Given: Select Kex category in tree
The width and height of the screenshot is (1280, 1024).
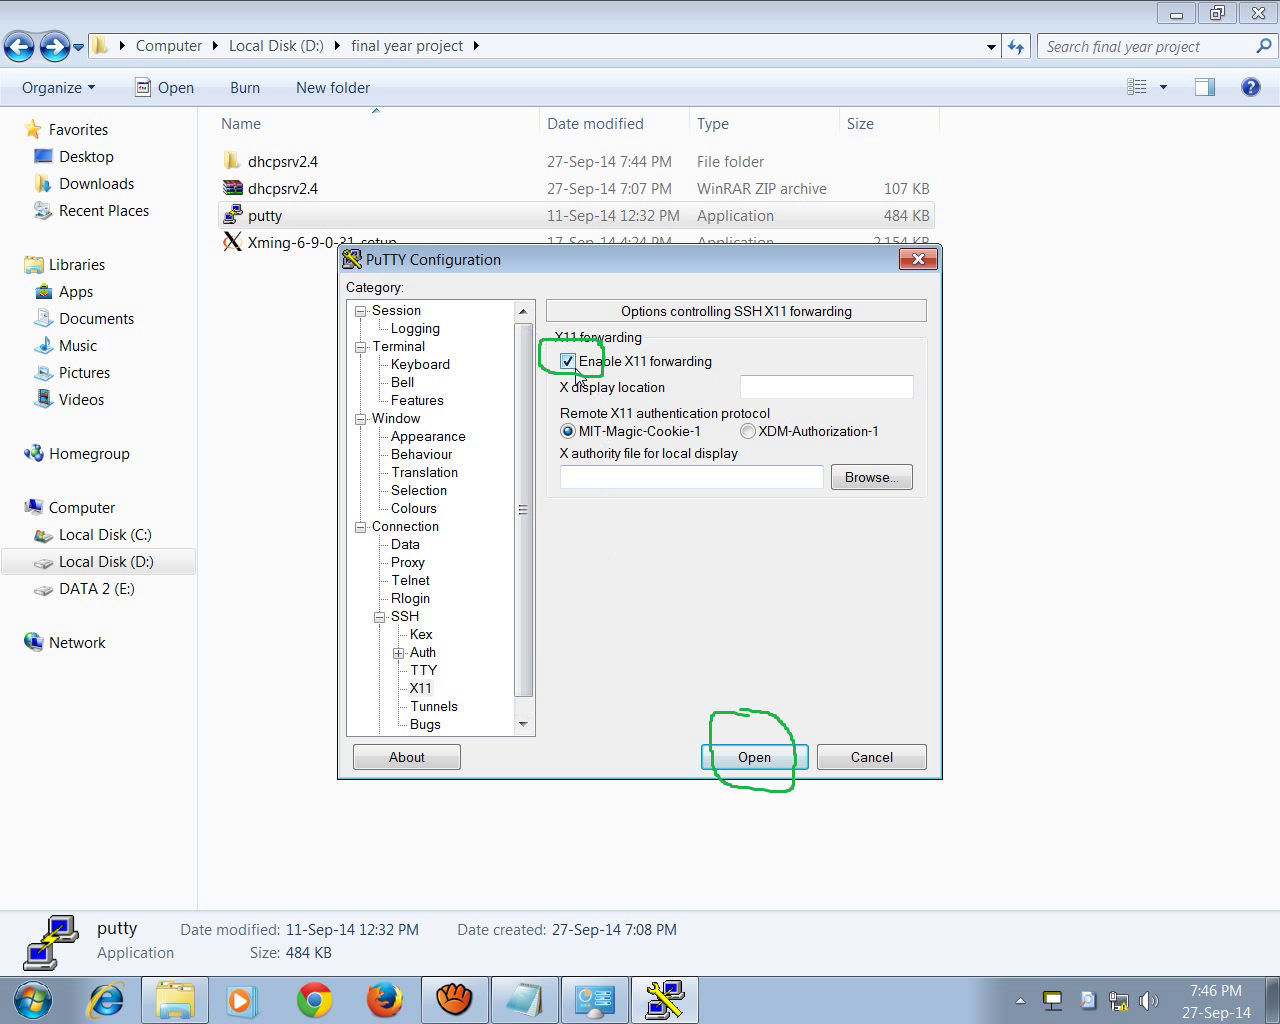Looking at the screenshot, I should pyautogui.click(x=421, y=634).
